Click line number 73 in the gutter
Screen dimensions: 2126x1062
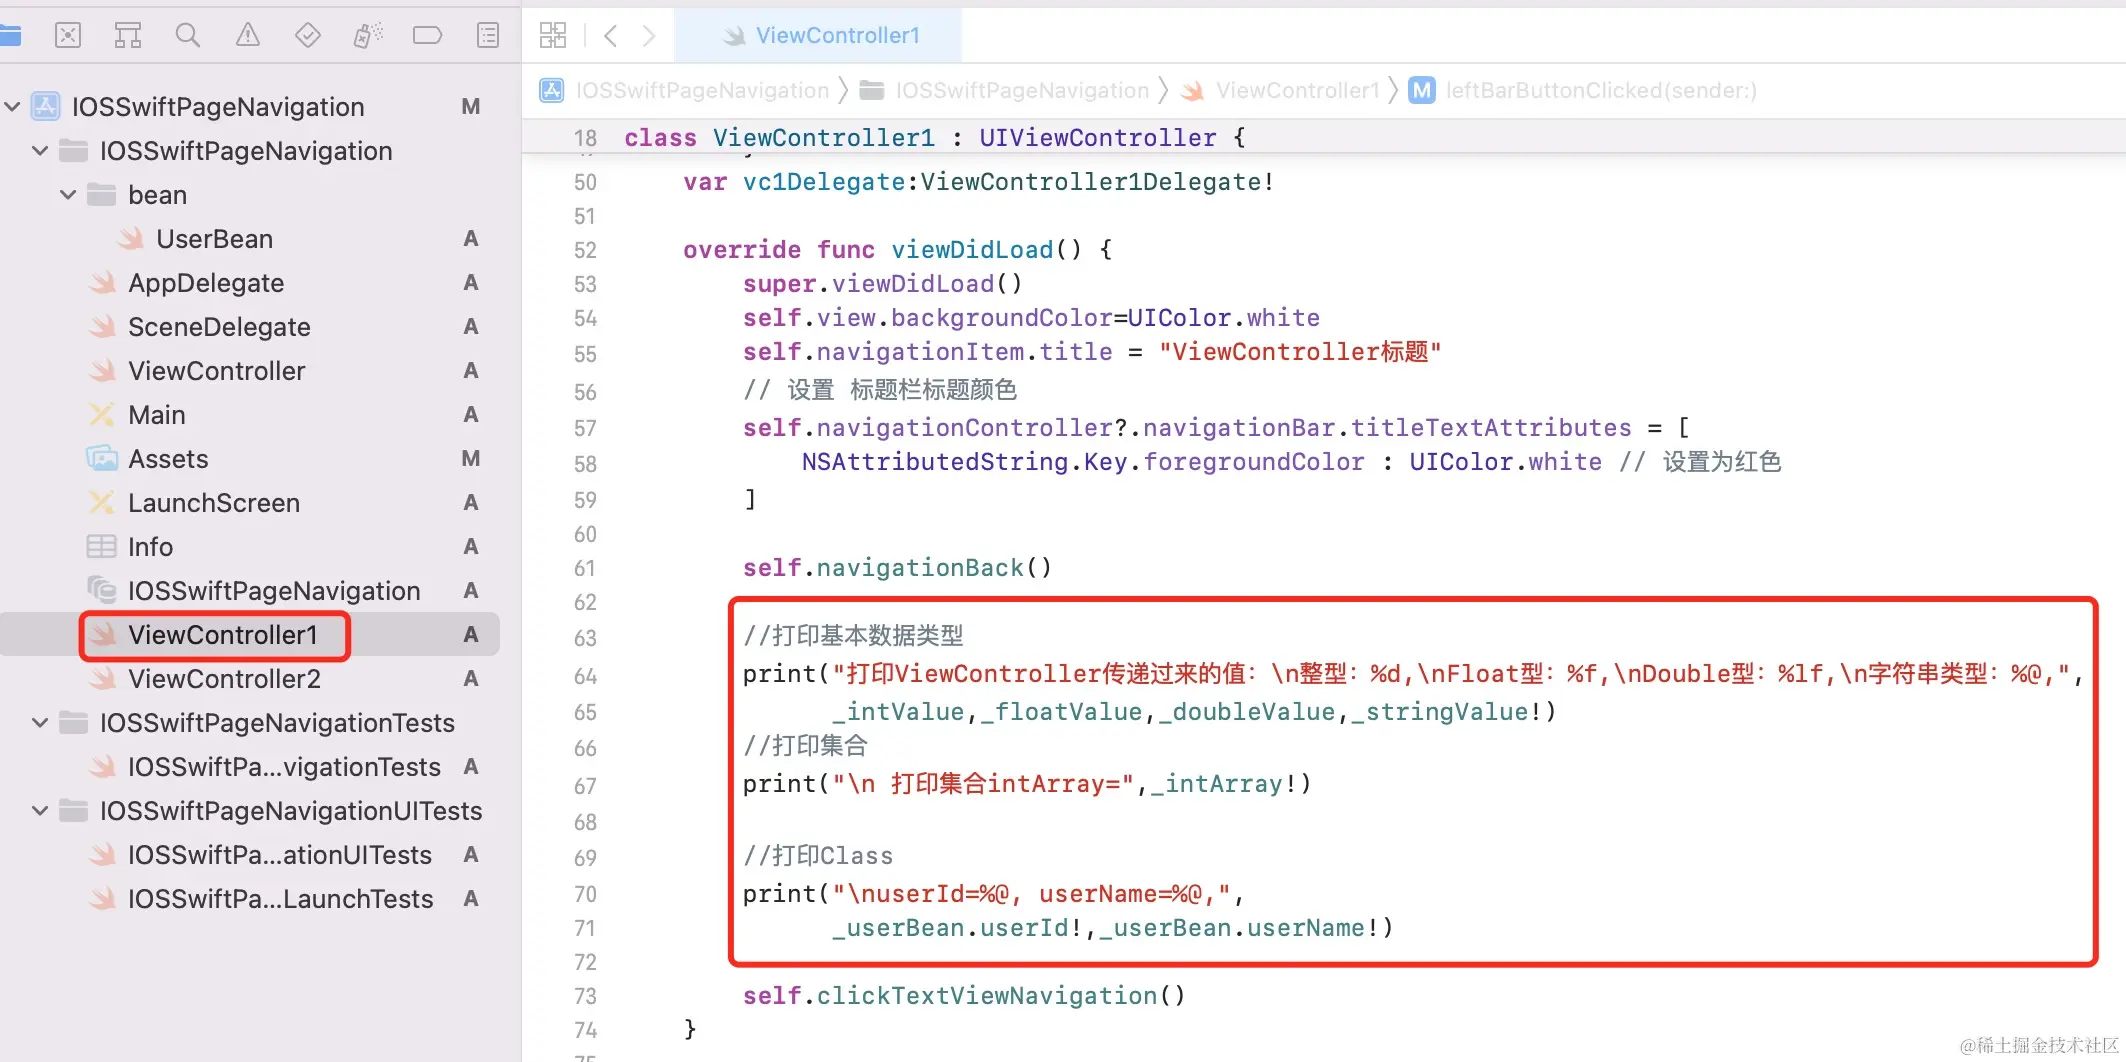click(x=585, y=997)
